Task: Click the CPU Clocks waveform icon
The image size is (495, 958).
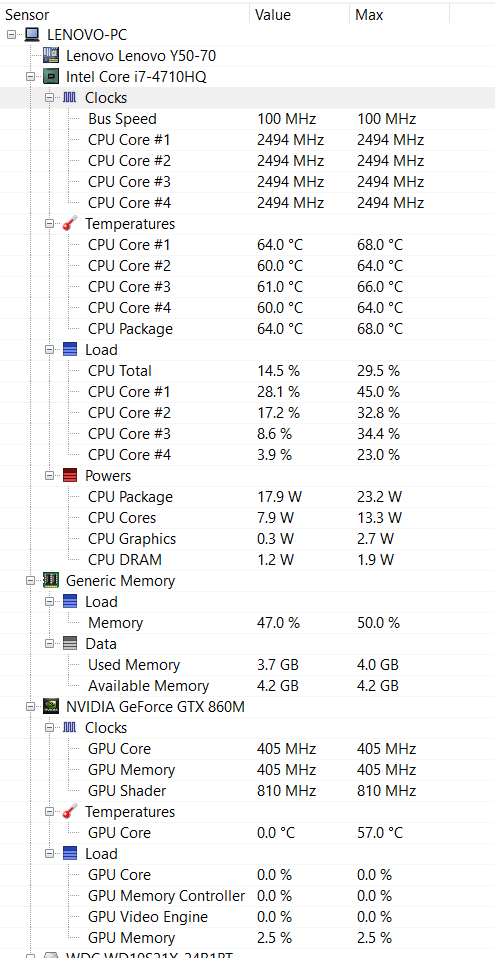Action: [x=70, y=98]
